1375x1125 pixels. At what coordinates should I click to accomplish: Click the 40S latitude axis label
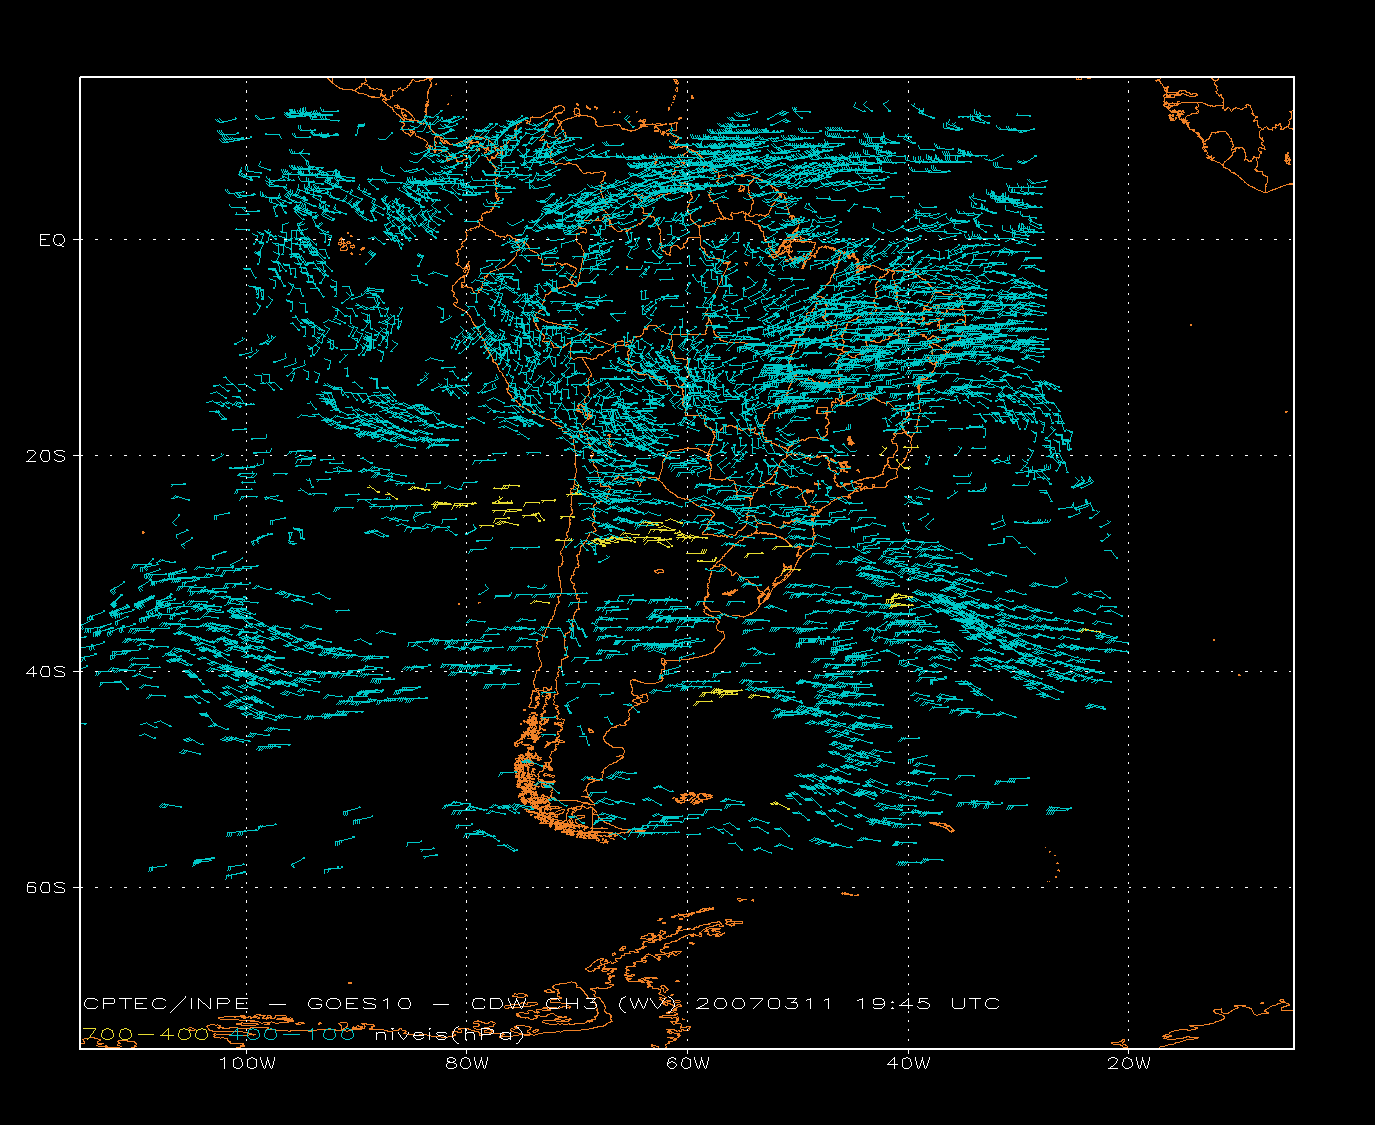tap(45, 672)
